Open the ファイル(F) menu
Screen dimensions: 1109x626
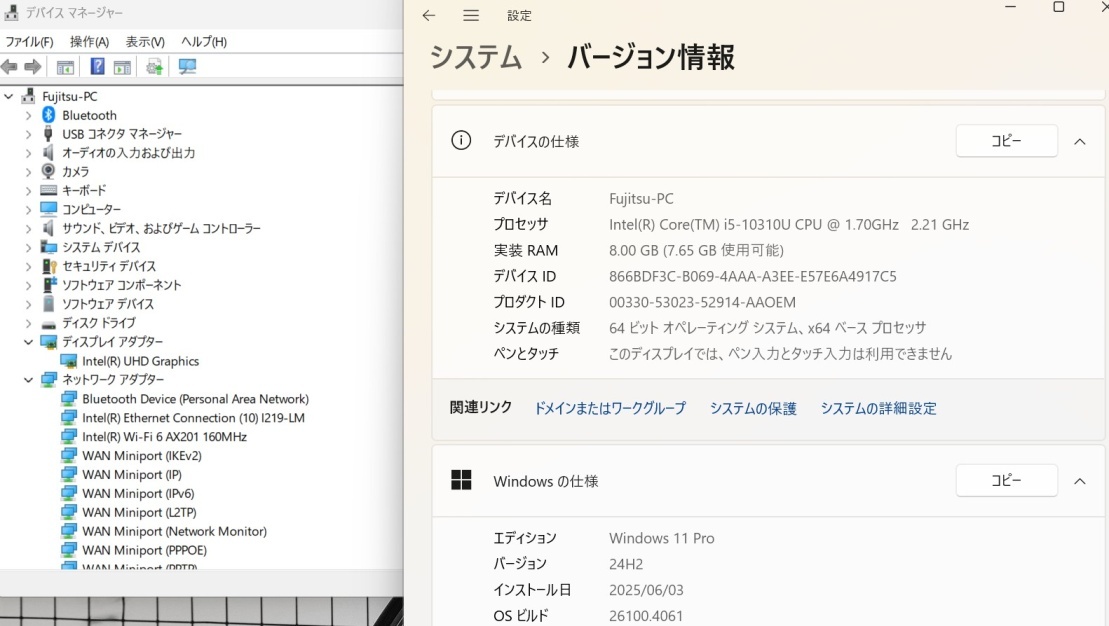(x=29, y=42)
